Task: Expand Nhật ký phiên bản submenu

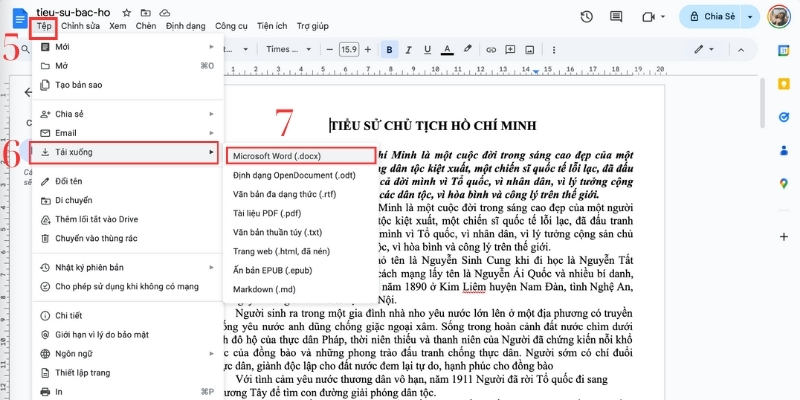Action: click(x=128, y=267)
